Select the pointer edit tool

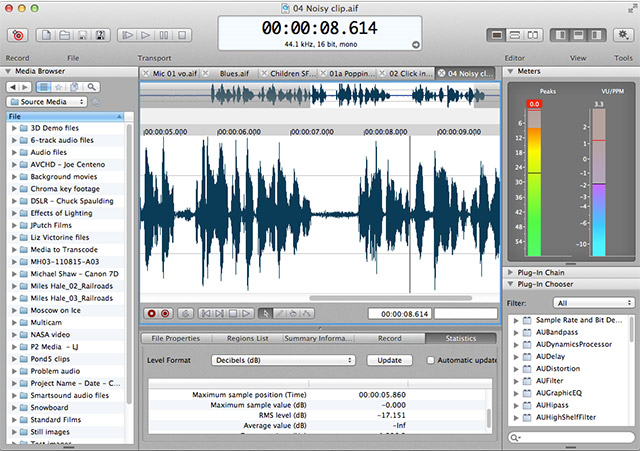click(266, 313)
